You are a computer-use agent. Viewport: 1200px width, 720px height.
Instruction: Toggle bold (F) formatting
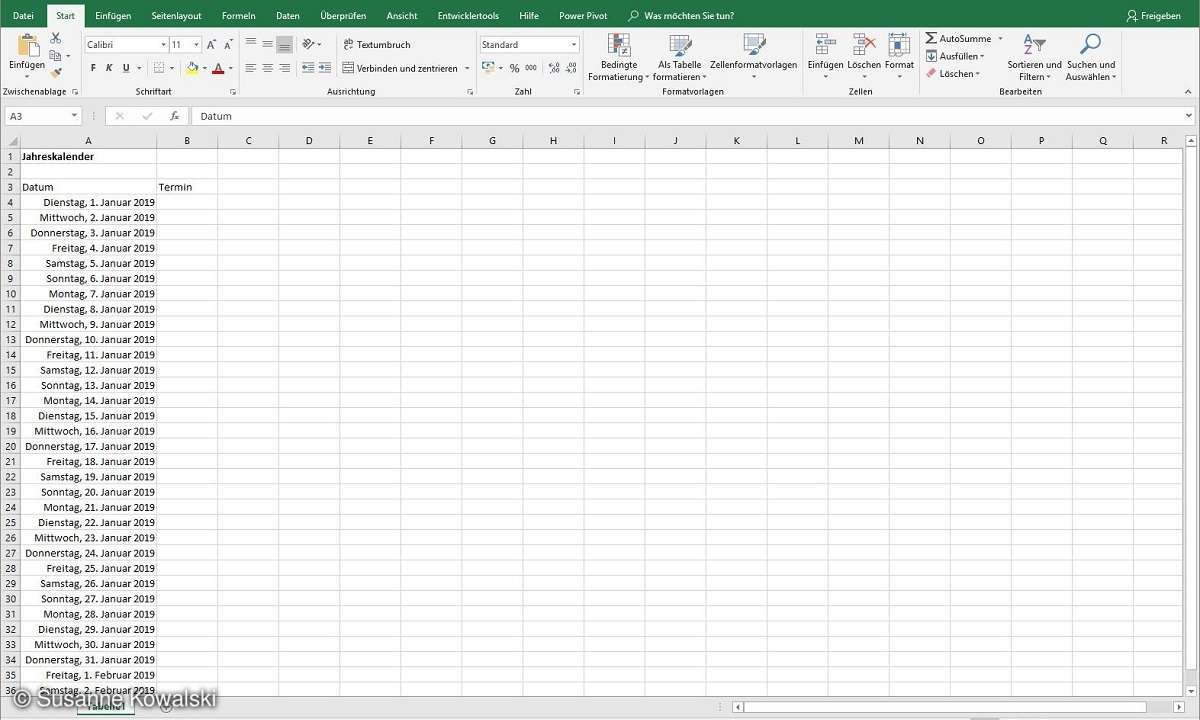point(93,68)
